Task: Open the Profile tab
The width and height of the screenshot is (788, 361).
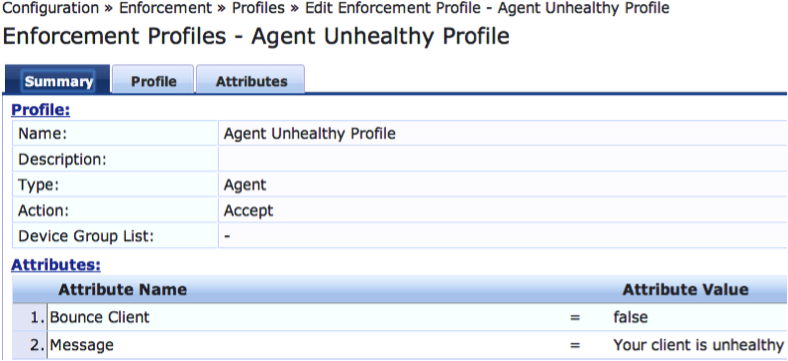Action: coord(153,81)
